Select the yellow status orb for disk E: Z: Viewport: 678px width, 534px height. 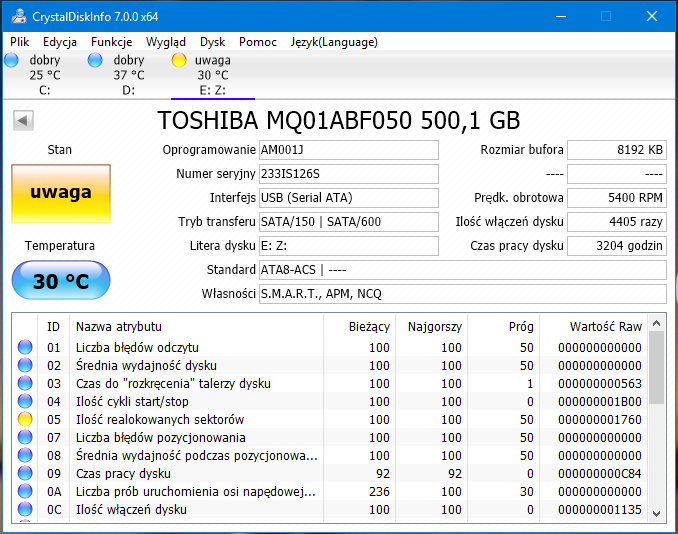click(x=179, y=60)
